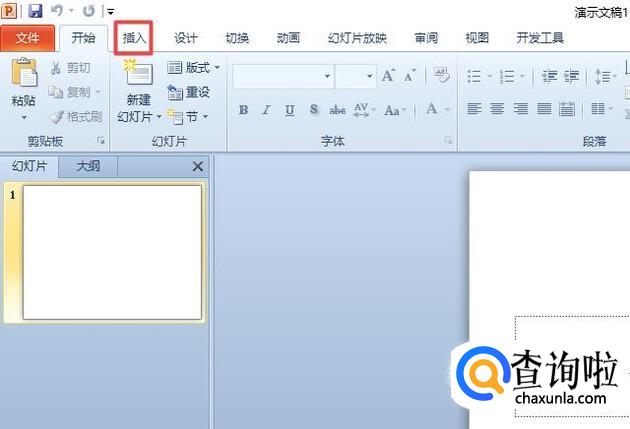Close the slides/outline pane

click(x=197, y=166)
